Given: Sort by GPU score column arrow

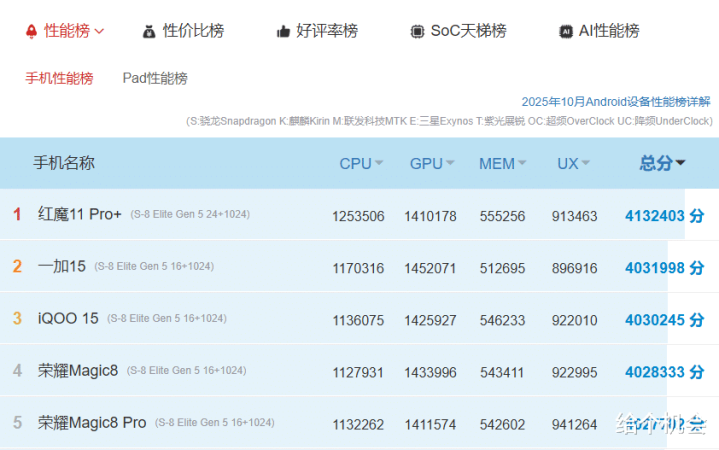Looking at the screenshot, I should click(x=450, y=164).
